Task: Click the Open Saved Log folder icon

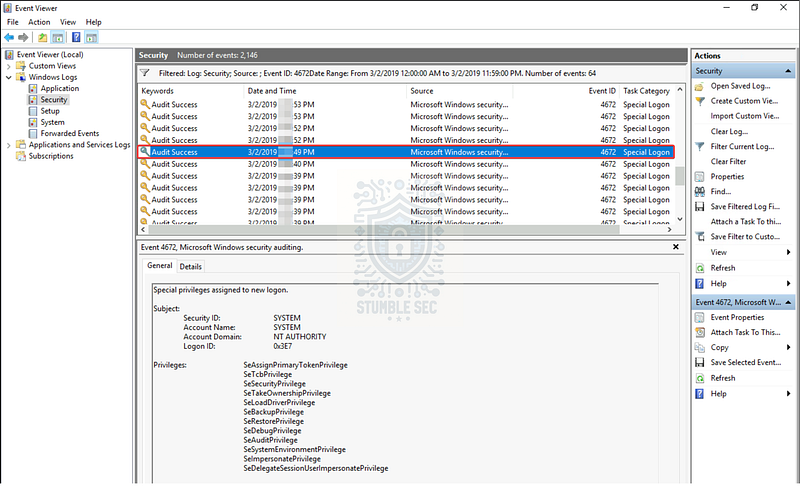Action: [x=699, y=86]
